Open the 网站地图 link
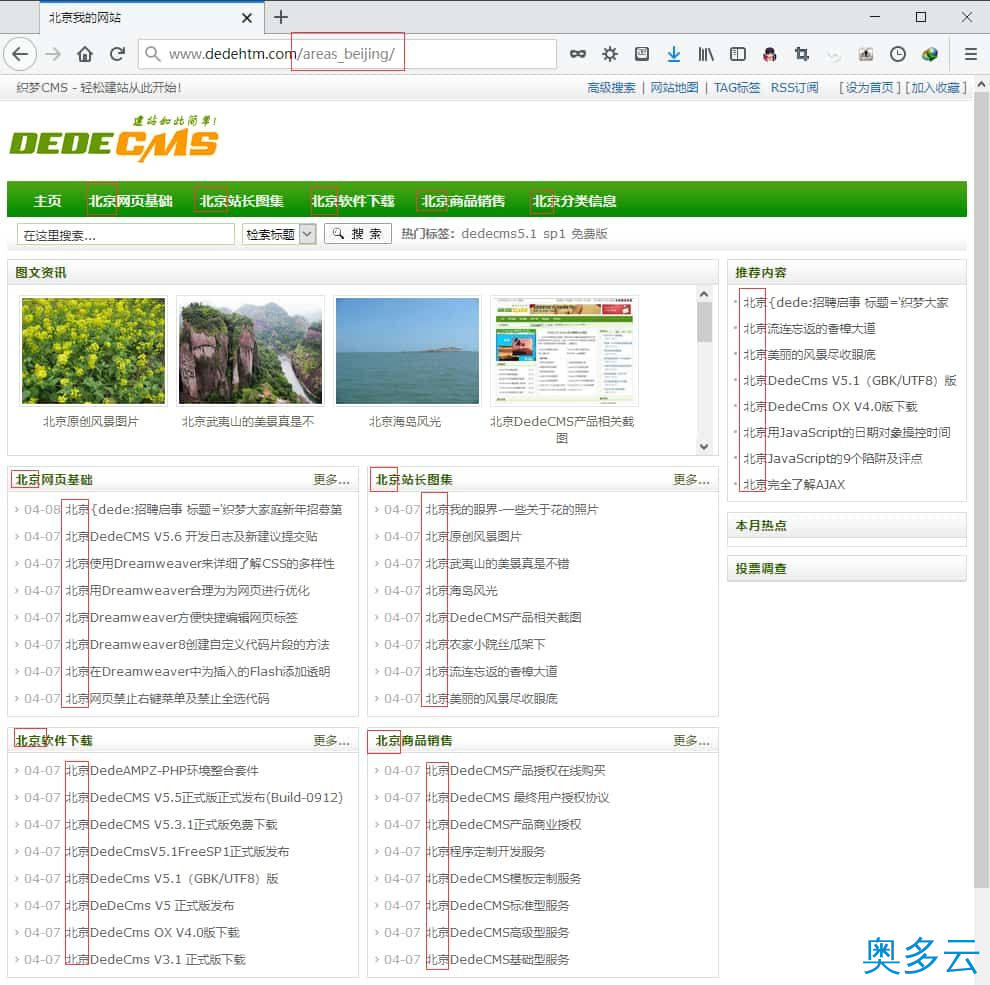The image size is (990, 985). pyautogui.click(x=674, y=88)
